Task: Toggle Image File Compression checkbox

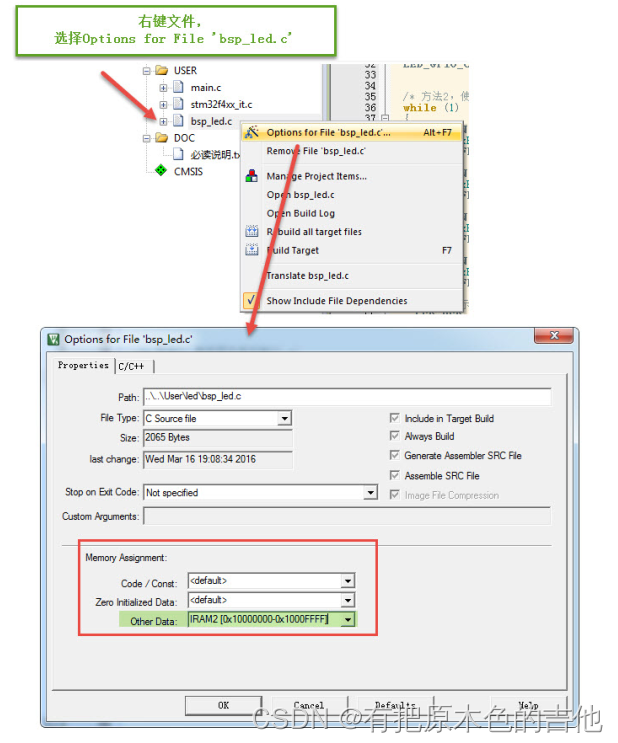Action: coord(394,495)
